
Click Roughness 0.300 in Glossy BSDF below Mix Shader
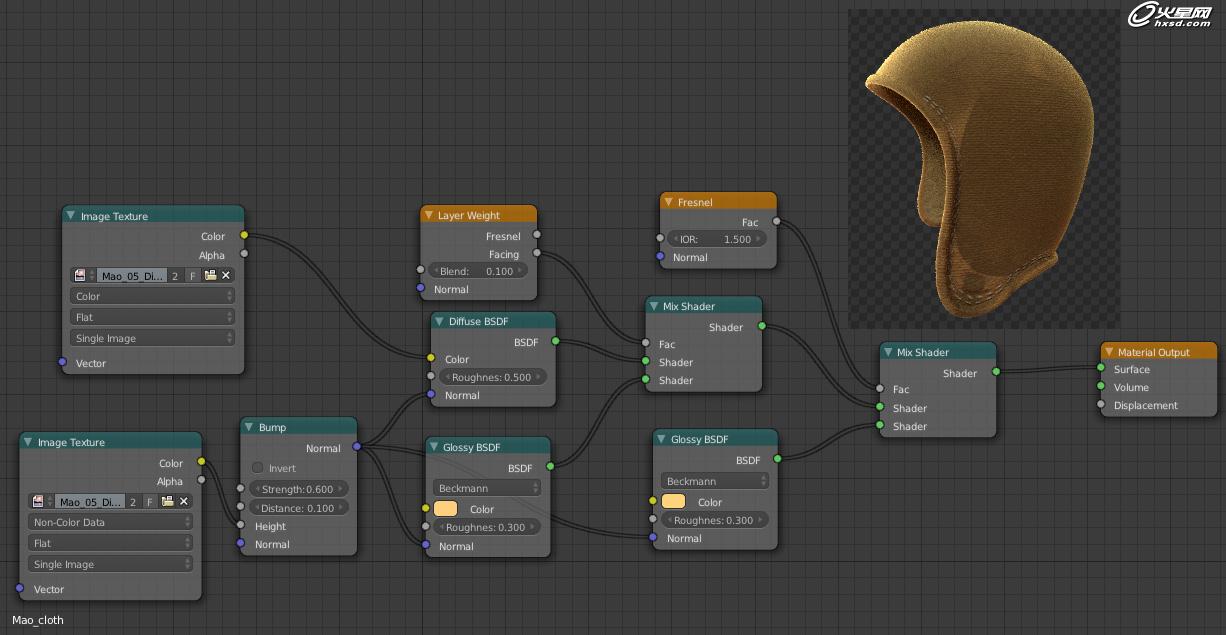pos(715,520)
